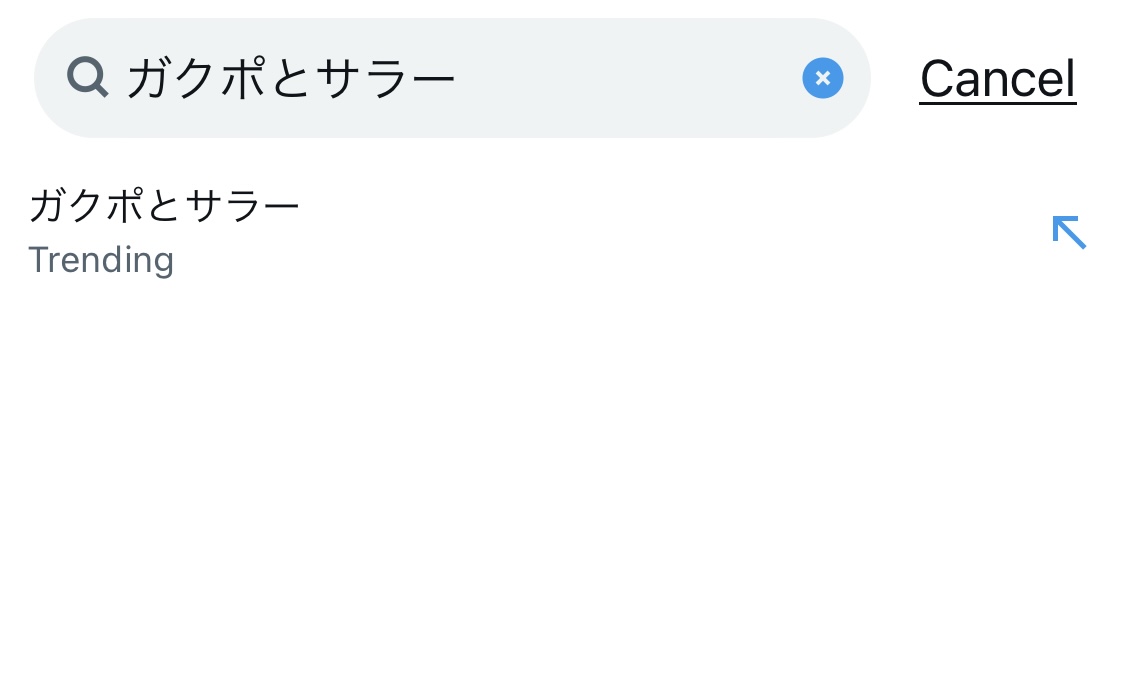This screenshot has width=1125, height=700.
Task: Select the ガクポとサラー trending suggestion
Action: [164, 207]
